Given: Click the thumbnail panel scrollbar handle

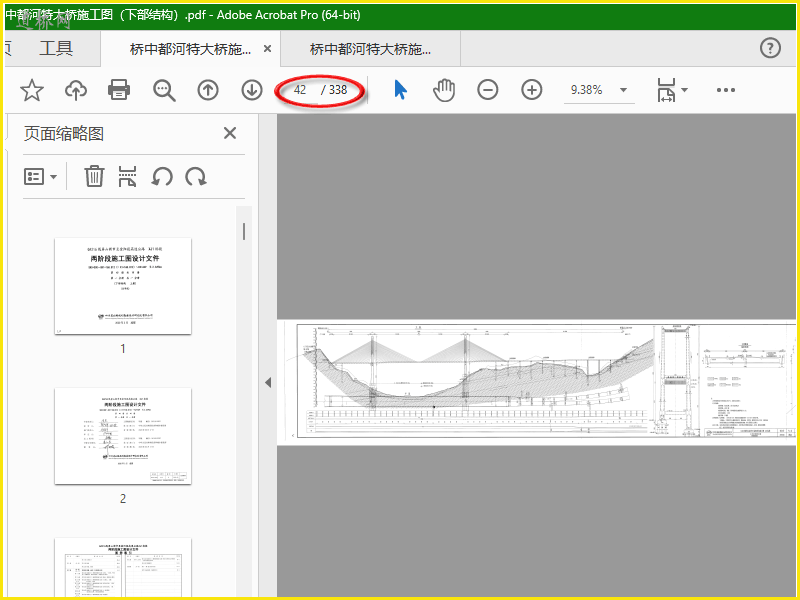Looking at the screenshot, I should pyautogui.click(x=244, y=232).
